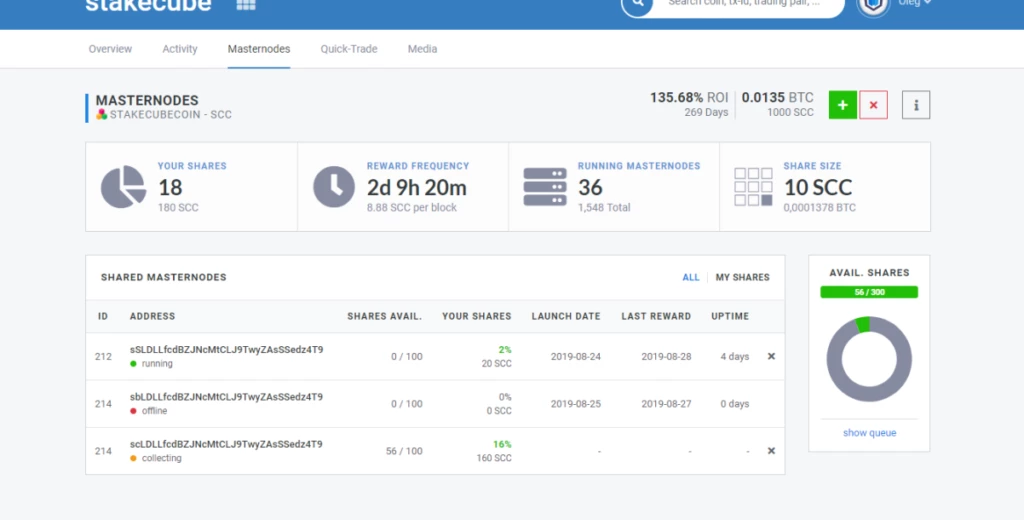This screenshot has height=520, width=1024.
Task: Click launch date 2019-08-25
Action: [x=575, y=404]
